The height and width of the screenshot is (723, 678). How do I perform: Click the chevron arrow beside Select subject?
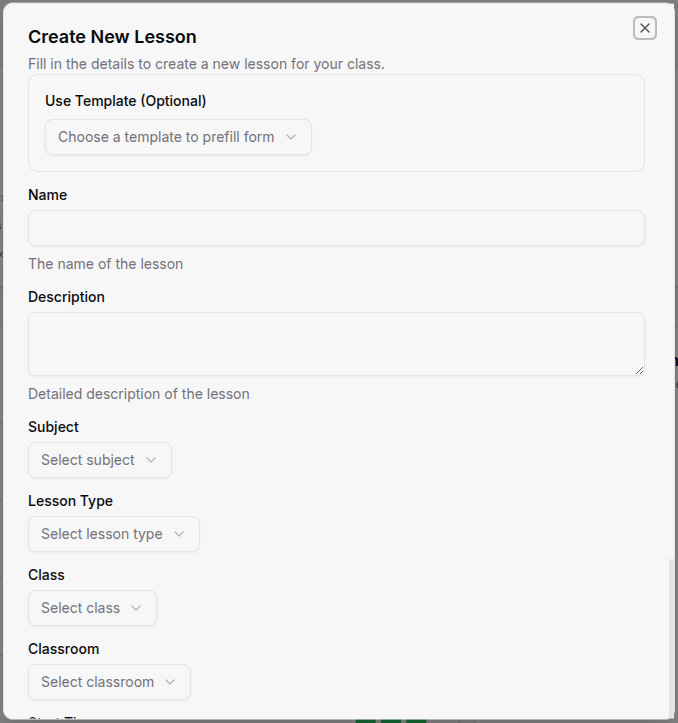tap(151, 460)
